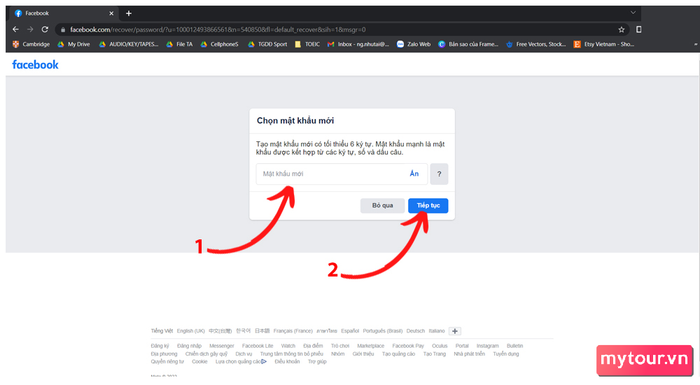This screenshot has height=385, width=700.
Task: Open the My Drive bookmark
Action: coord(74,44)
